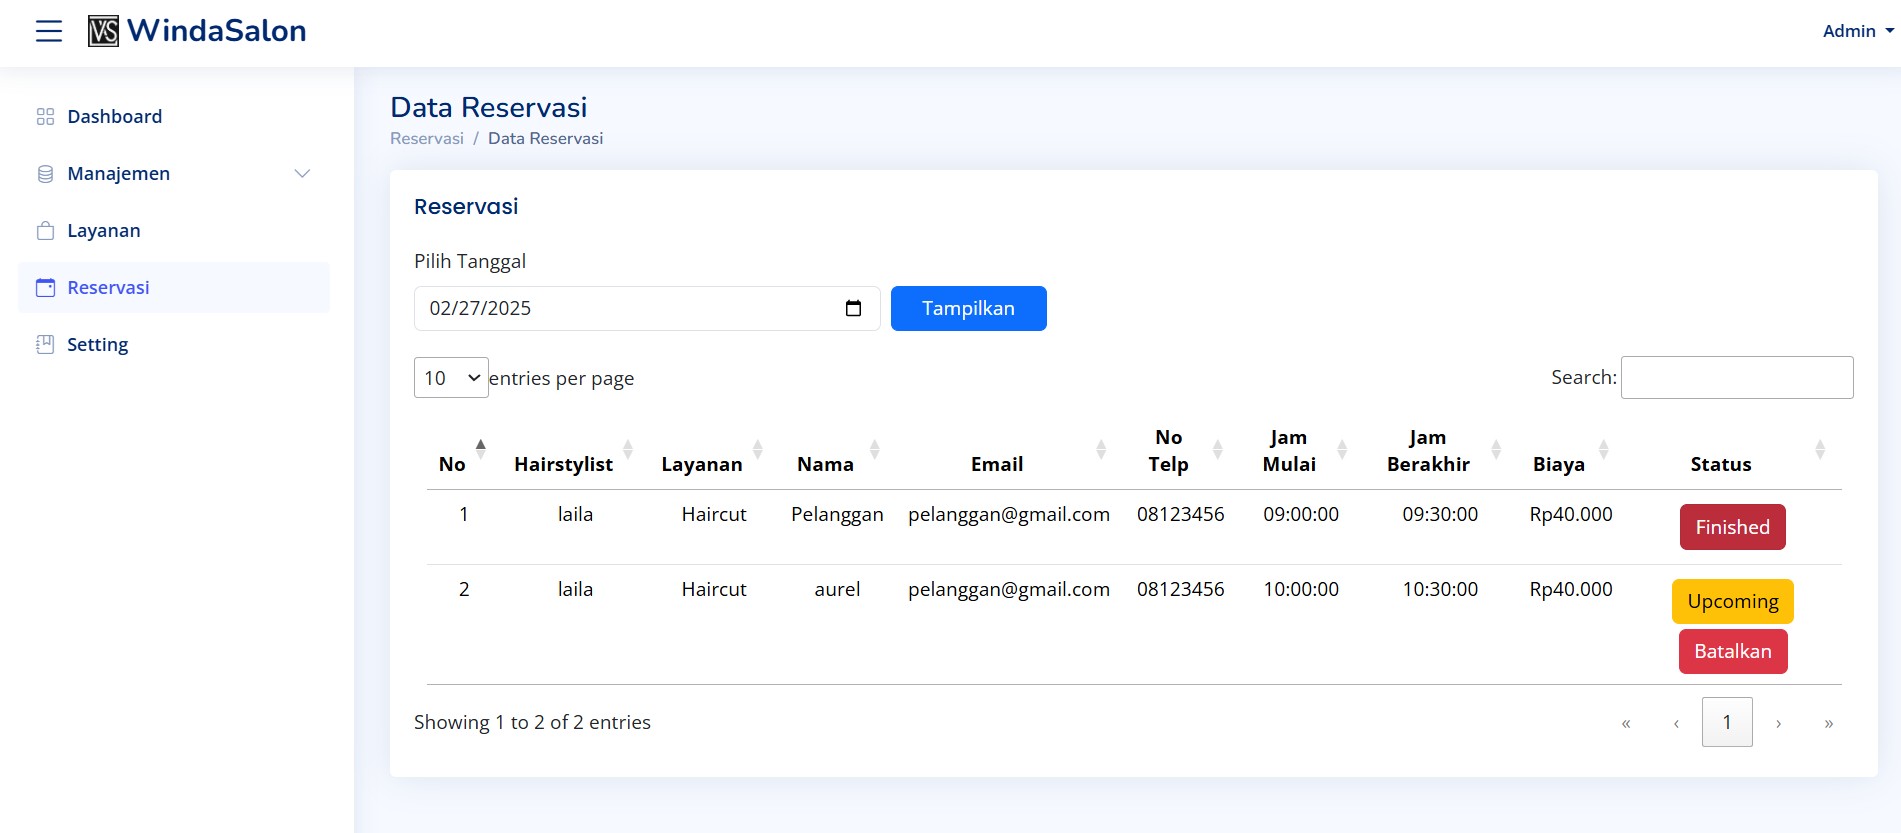Toggle the hamburger sidebar menu icon

(x=49, y=31)
